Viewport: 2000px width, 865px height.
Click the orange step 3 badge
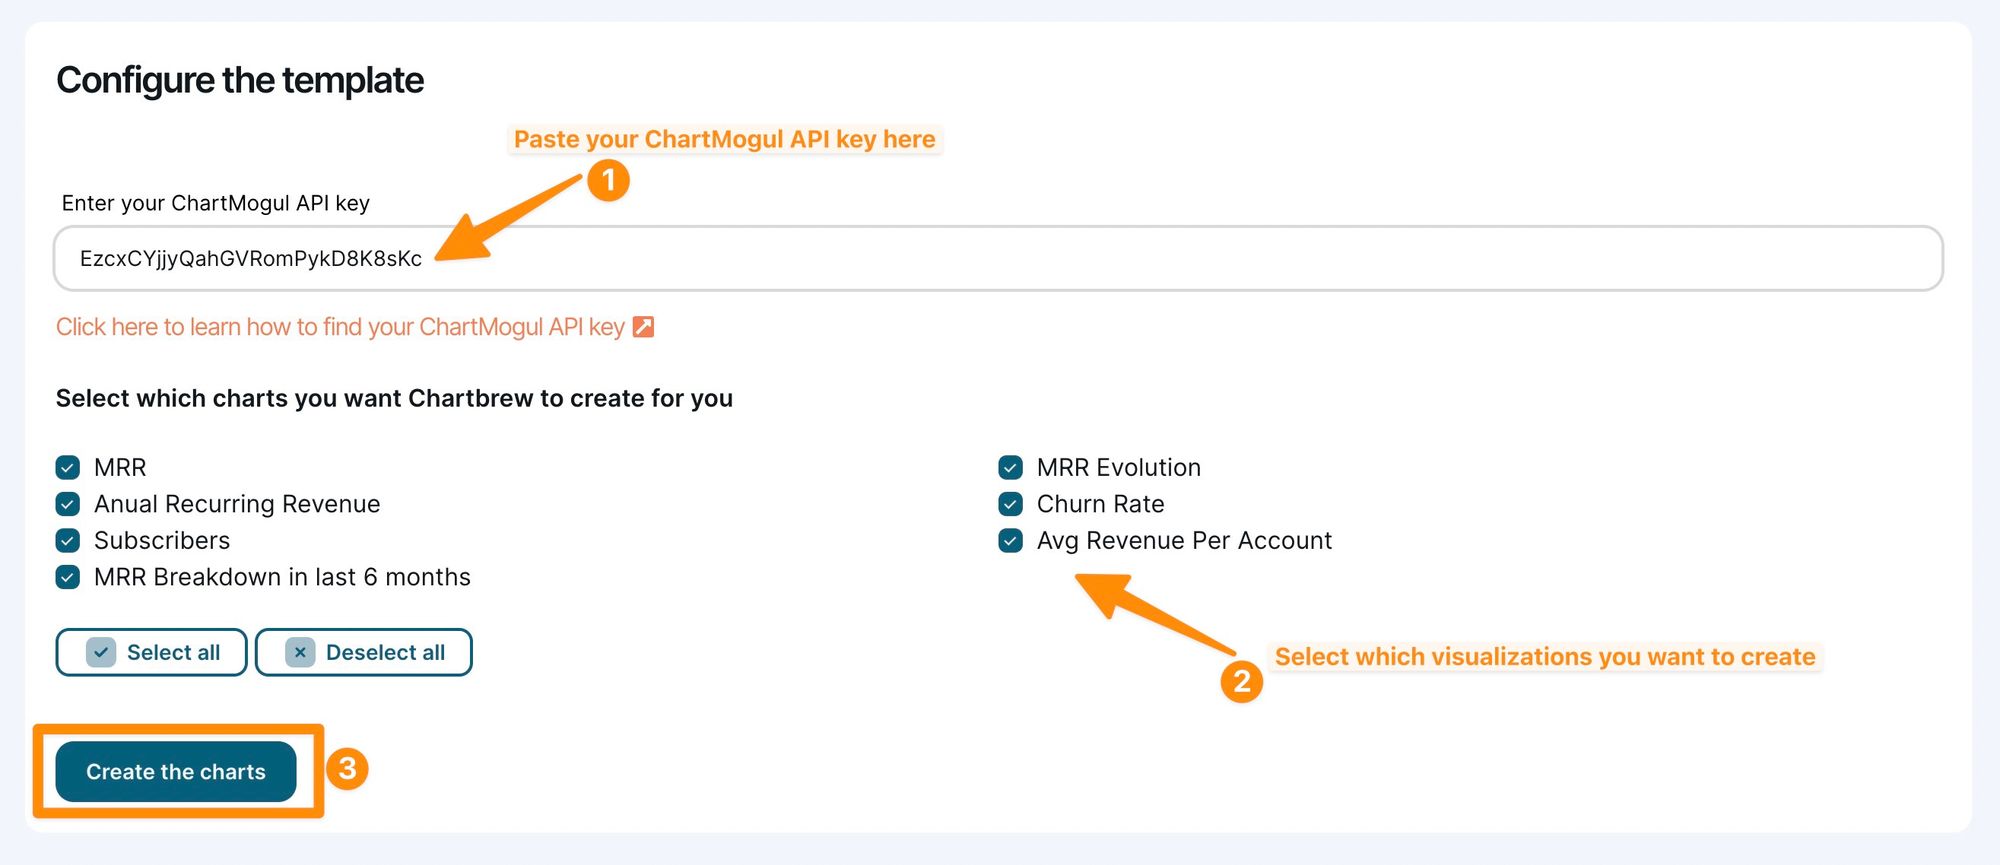pos(348,770)
